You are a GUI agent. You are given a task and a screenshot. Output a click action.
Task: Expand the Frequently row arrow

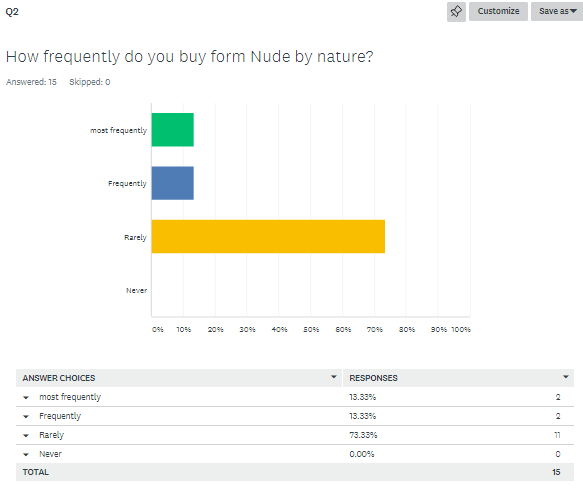point(26,416)
